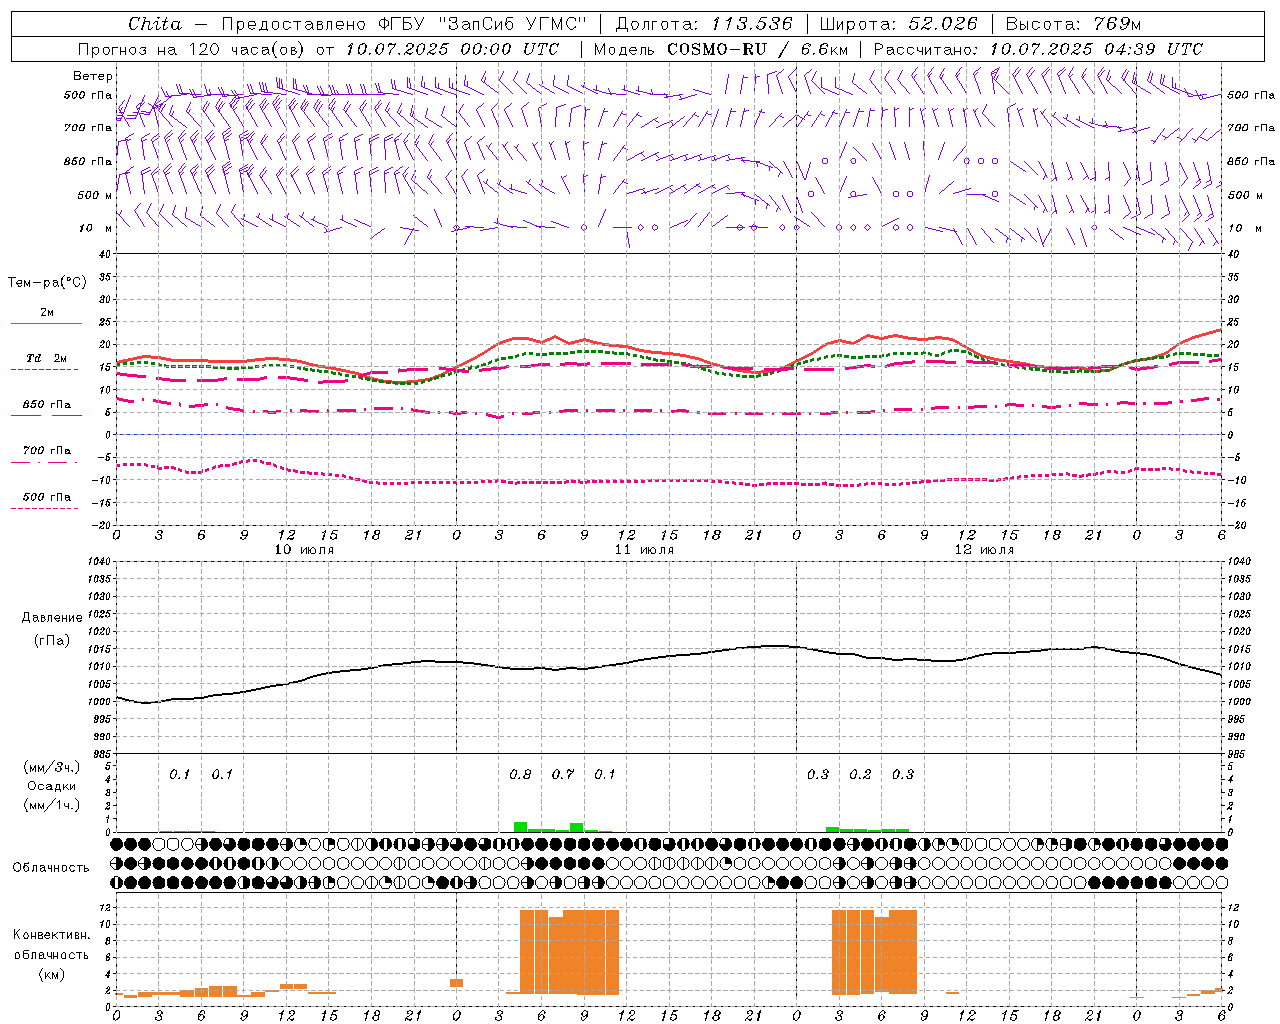Viewport: 1280px width, 1024px height.
Task: Select the model label COSMO-RU
Action: click(716, 49)
